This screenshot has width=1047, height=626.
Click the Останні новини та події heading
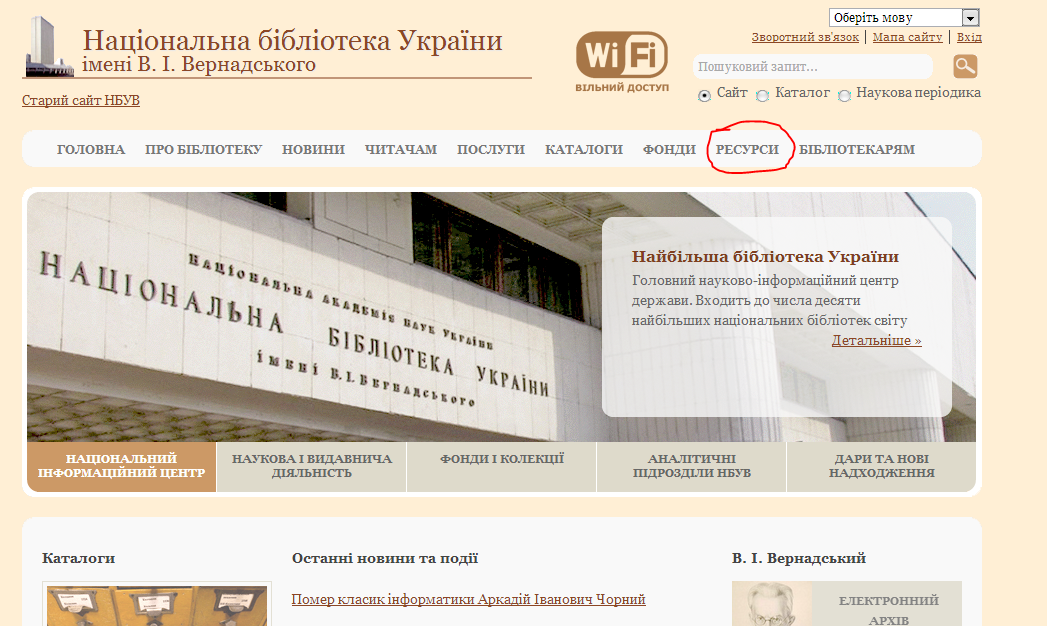point(385,559)
